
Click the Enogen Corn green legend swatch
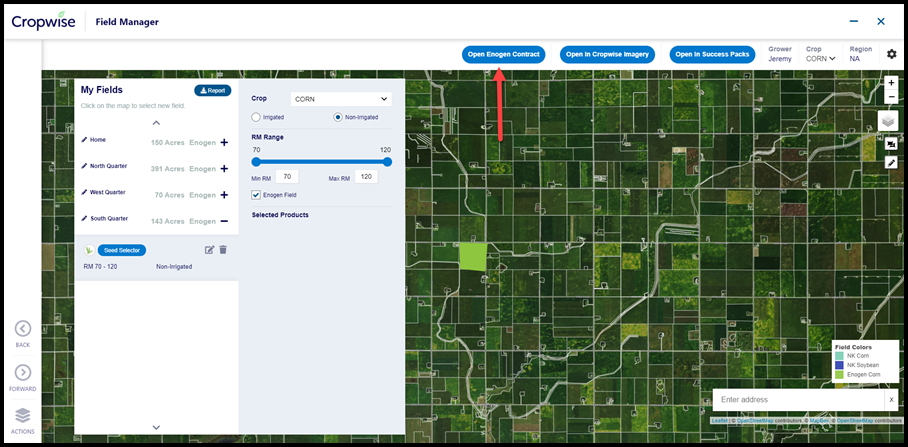point(839,375)
